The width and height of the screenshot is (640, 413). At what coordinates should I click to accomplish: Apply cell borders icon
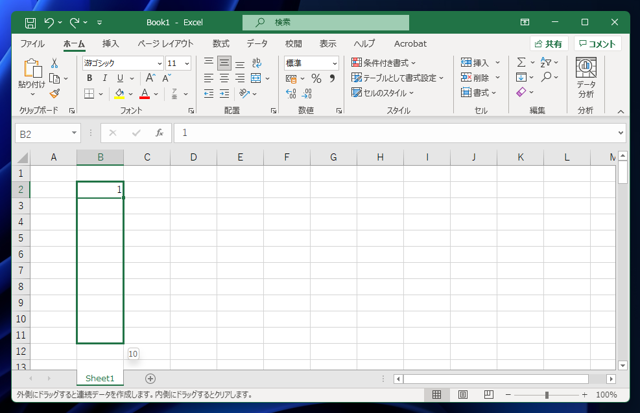pos(89,93)
